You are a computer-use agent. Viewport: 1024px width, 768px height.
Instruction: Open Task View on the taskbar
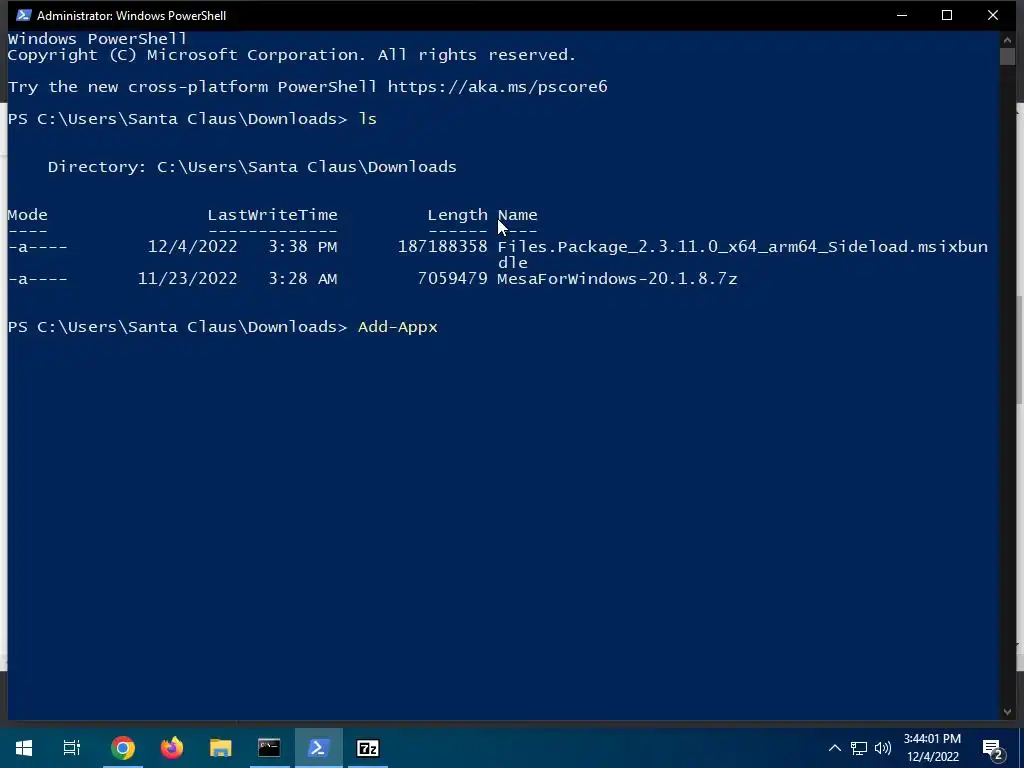click(72, 748)
